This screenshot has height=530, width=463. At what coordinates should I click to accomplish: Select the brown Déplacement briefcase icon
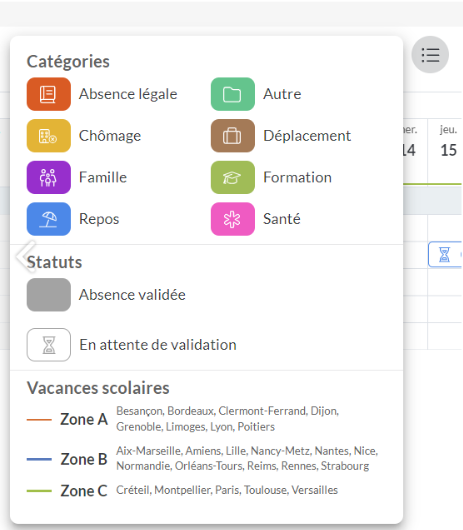(233, 136)
